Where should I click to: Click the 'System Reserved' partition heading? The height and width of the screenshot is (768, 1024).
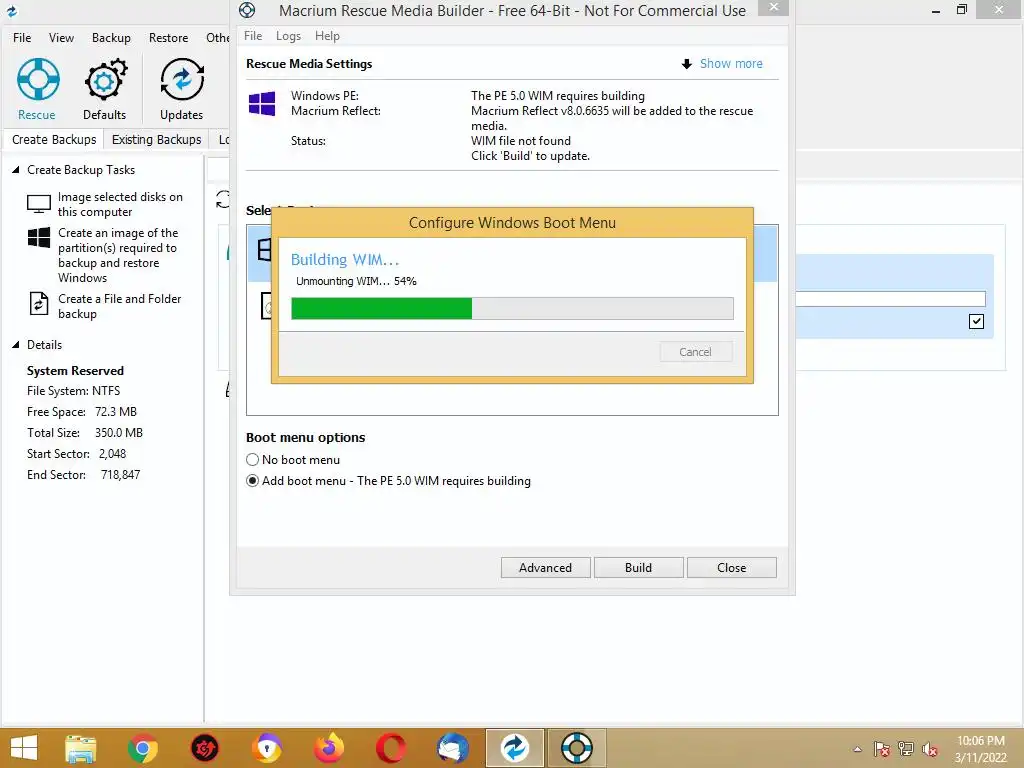[x=75, y=371]
